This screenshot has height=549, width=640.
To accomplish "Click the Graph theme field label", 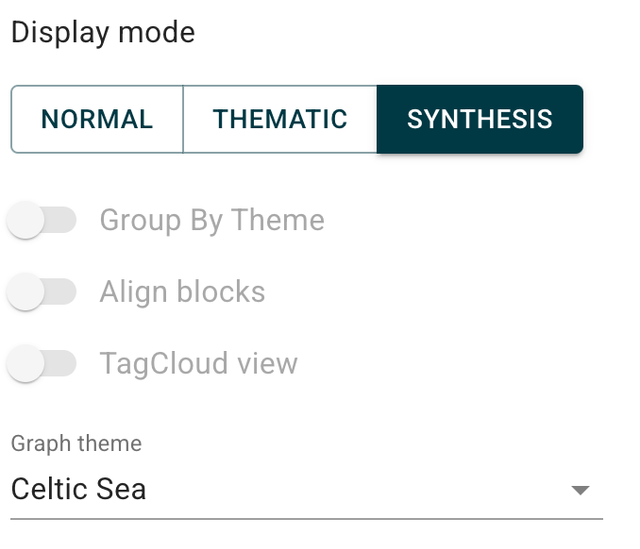I will [x=76, y=443].
